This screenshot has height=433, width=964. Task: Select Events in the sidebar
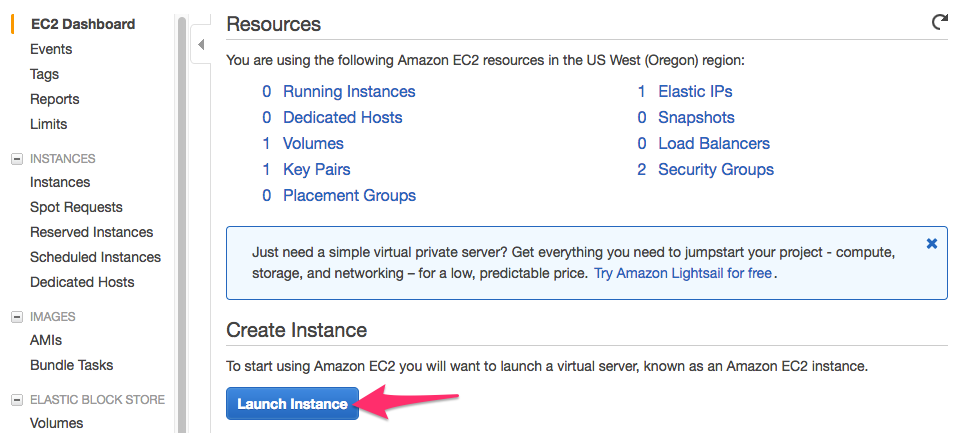[51, 49]
